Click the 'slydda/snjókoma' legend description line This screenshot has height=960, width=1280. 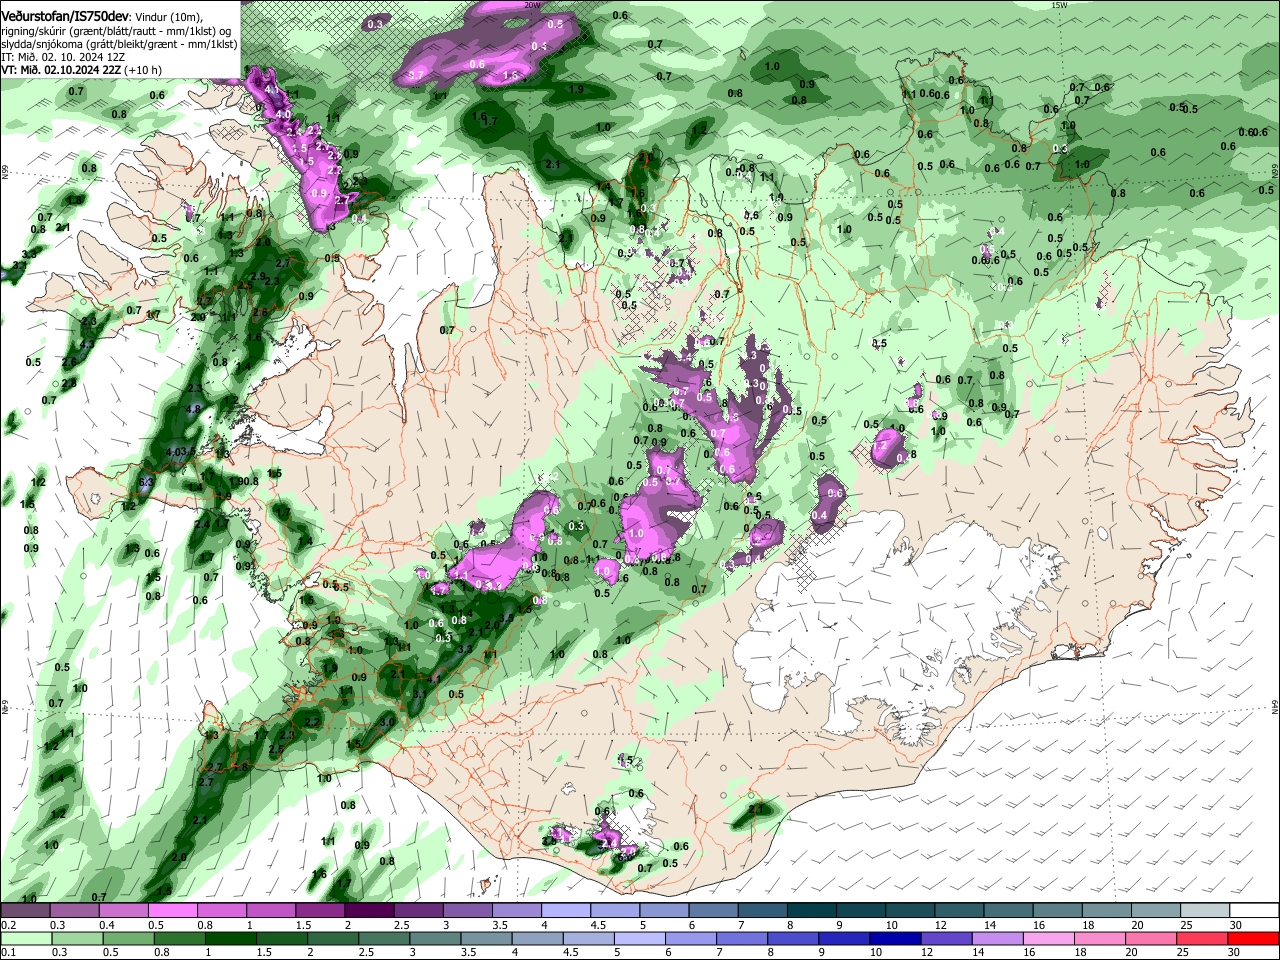click(119, 44)
